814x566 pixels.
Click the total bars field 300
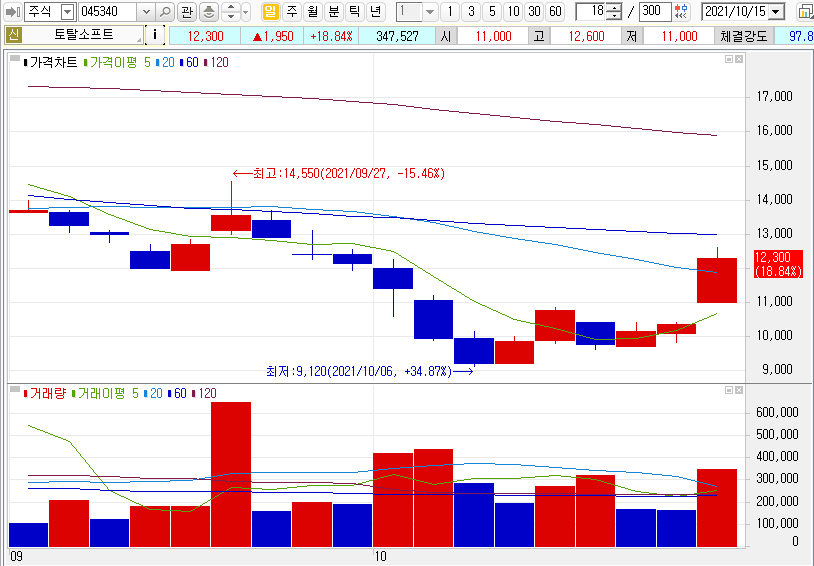click(655, 11)
